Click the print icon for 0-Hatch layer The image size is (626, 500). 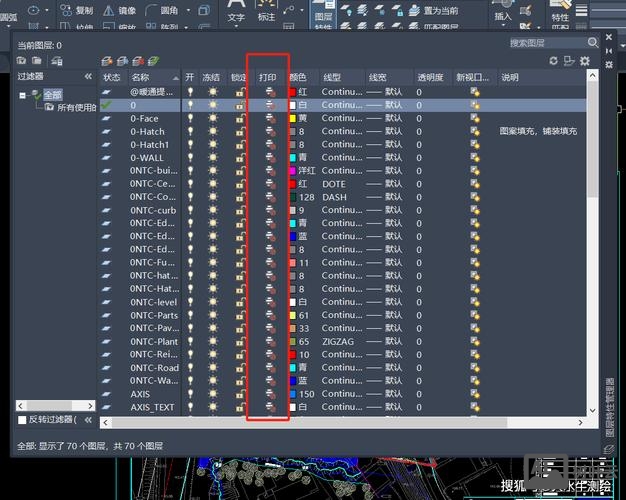[269, 131]
